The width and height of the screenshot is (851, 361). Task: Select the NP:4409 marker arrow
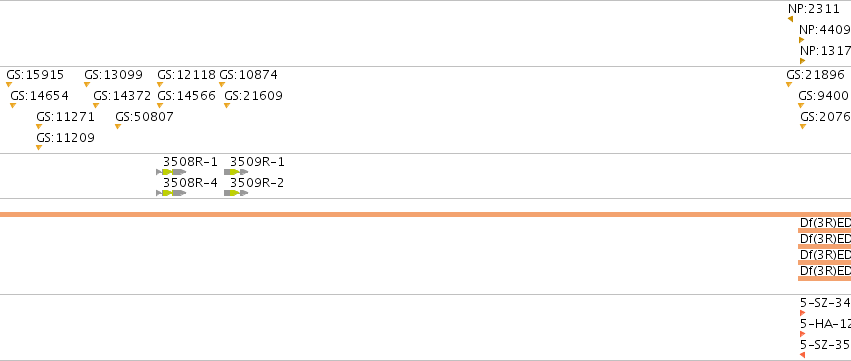[x=802, y=40]
